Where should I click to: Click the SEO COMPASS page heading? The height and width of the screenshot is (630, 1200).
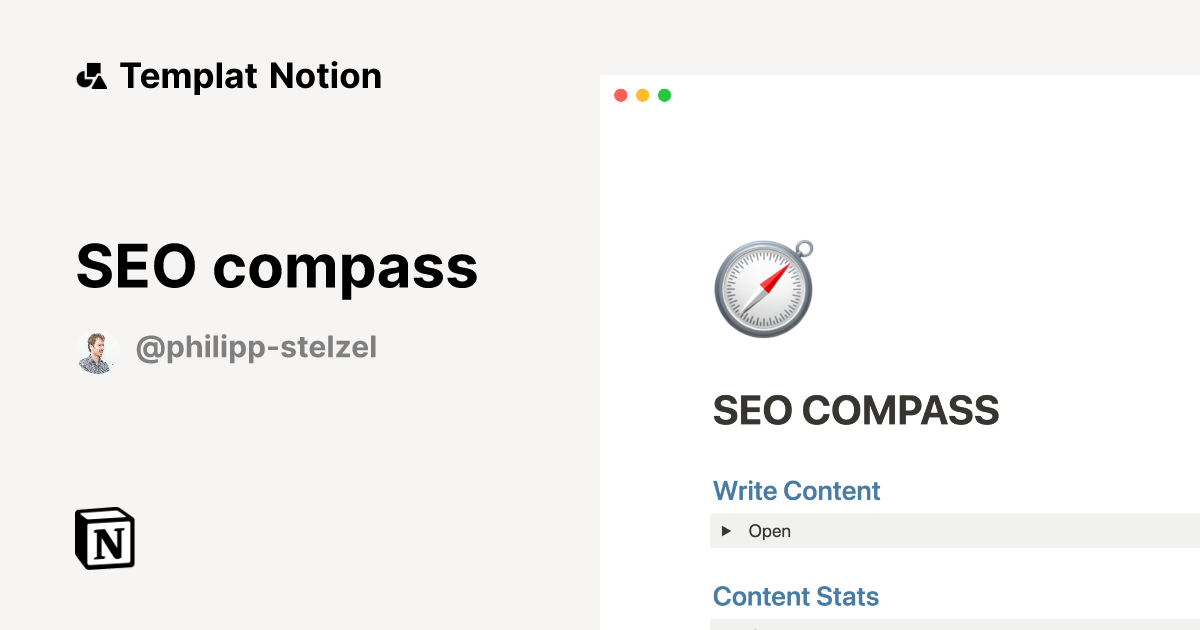856,410
